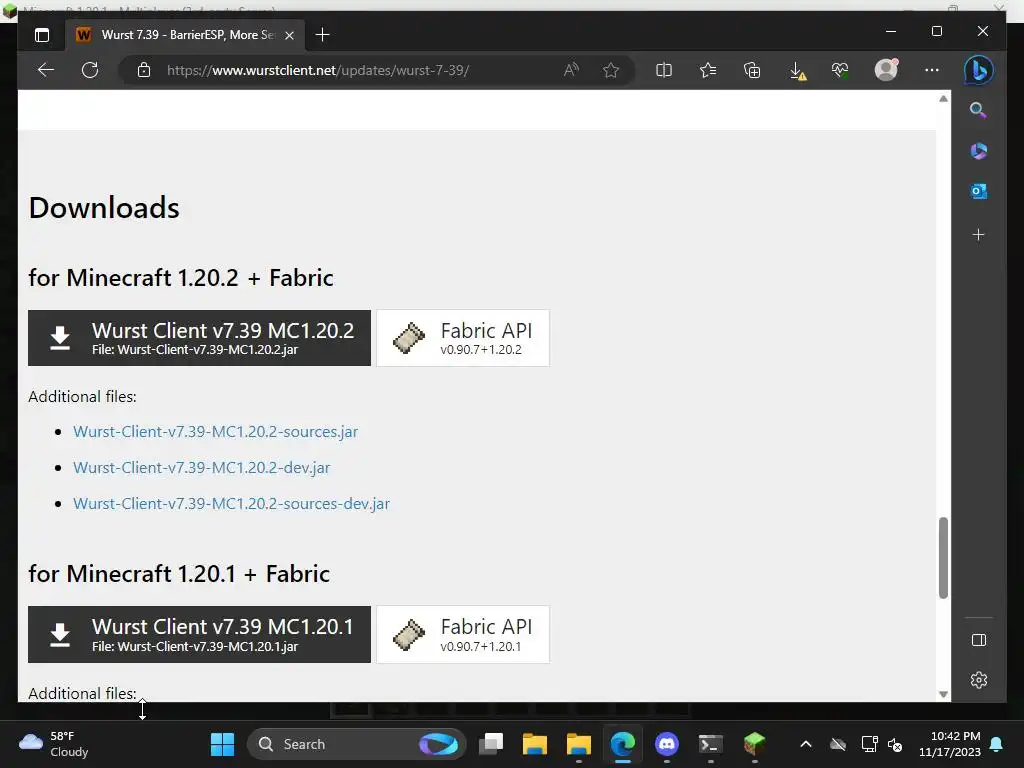Screen dimensions: 1024x768
Task: Open Task View on taskbar
Action: 491,744
